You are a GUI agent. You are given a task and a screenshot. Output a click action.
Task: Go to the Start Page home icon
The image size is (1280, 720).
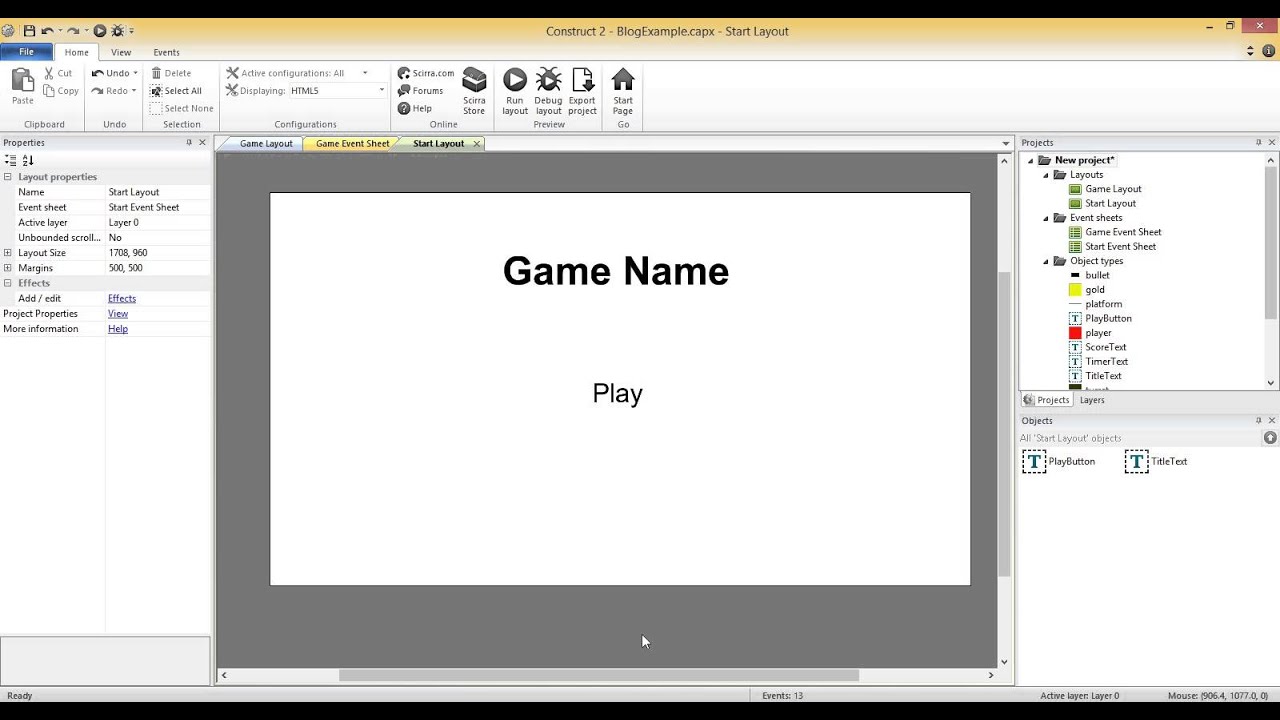click(x=623, y=91)
